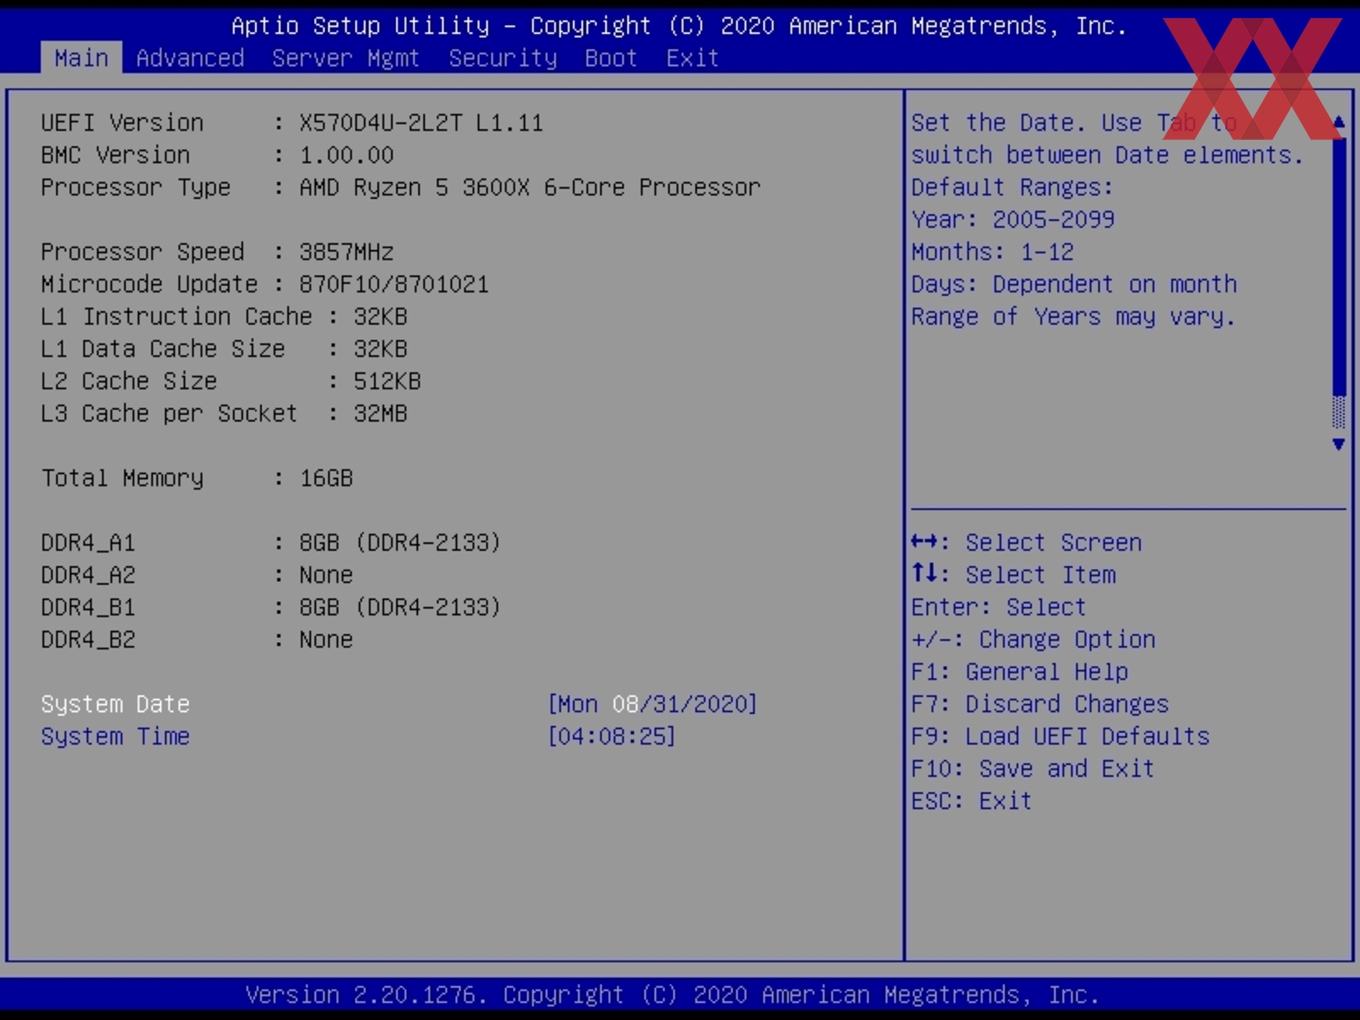The image size is (1360, 1020).
Task: Click the ESC: Exit hint
Action: (971, 801)
